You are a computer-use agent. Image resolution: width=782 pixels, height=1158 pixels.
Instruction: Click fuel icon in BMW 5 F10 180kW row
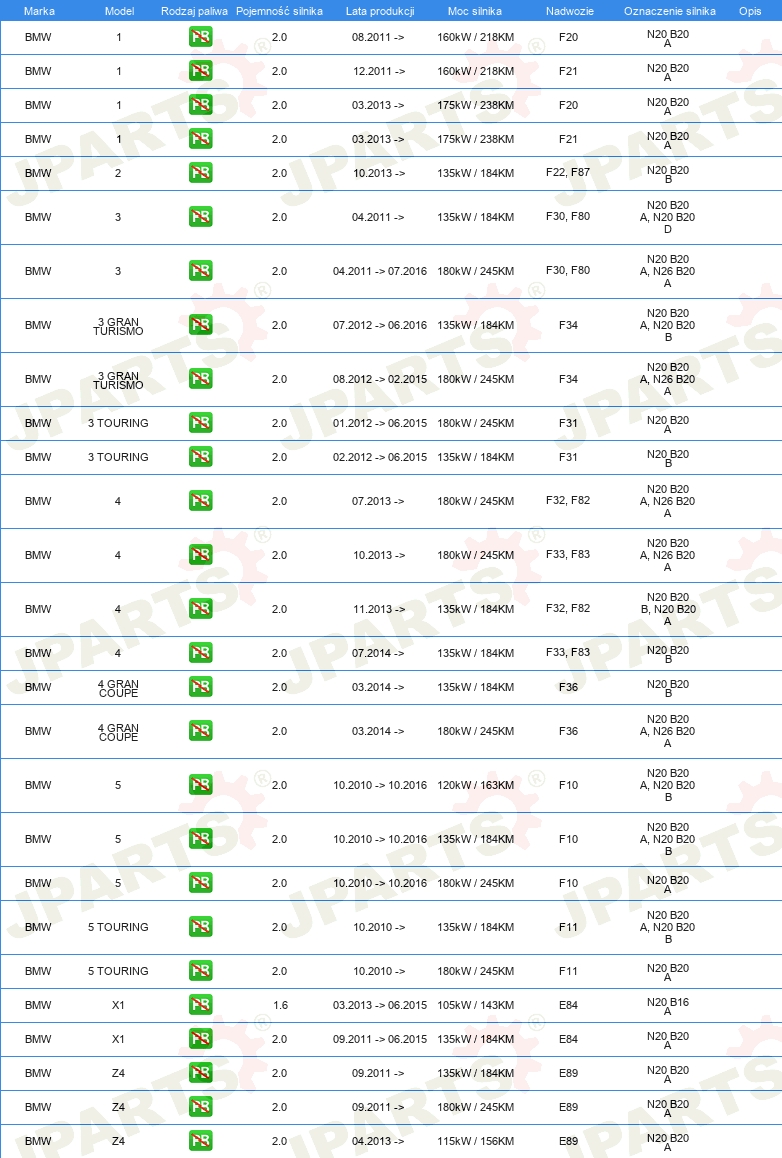[x=200, y=883]
